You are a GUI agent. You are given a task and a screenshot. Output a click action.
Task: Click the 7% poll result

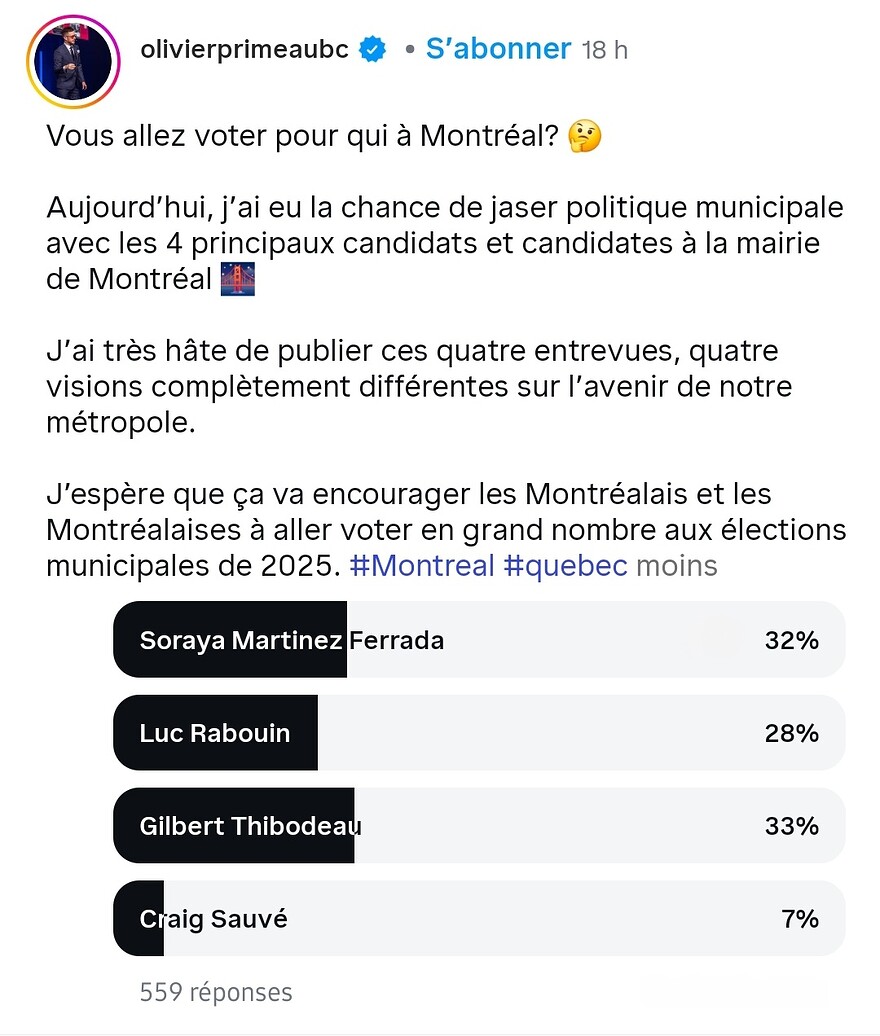[800, 919]
